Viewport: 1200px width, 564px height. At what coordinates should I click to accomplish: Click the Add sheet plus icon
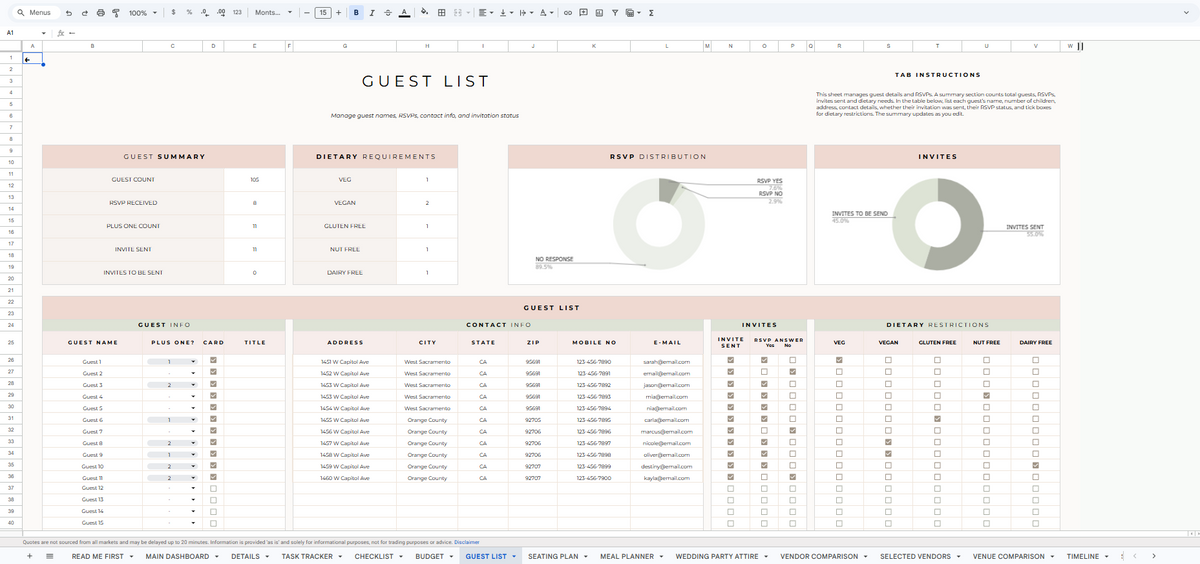30,556
